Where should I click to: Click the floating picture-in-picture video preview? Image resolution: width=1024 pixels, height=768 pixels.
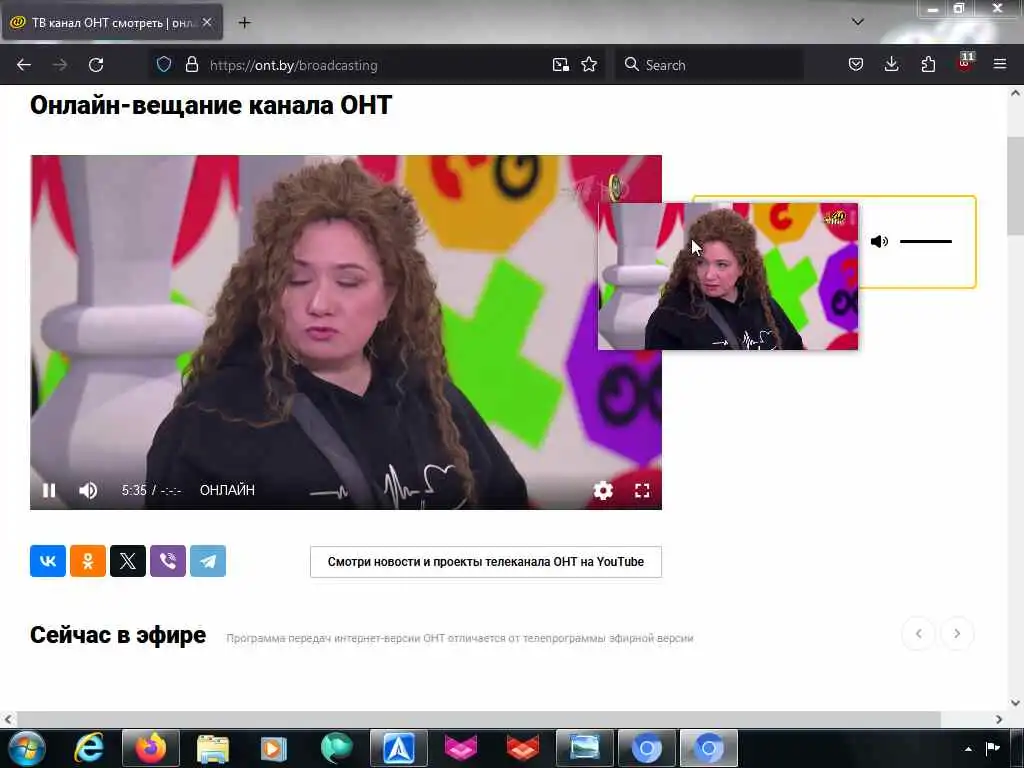(x=728, y=276)
